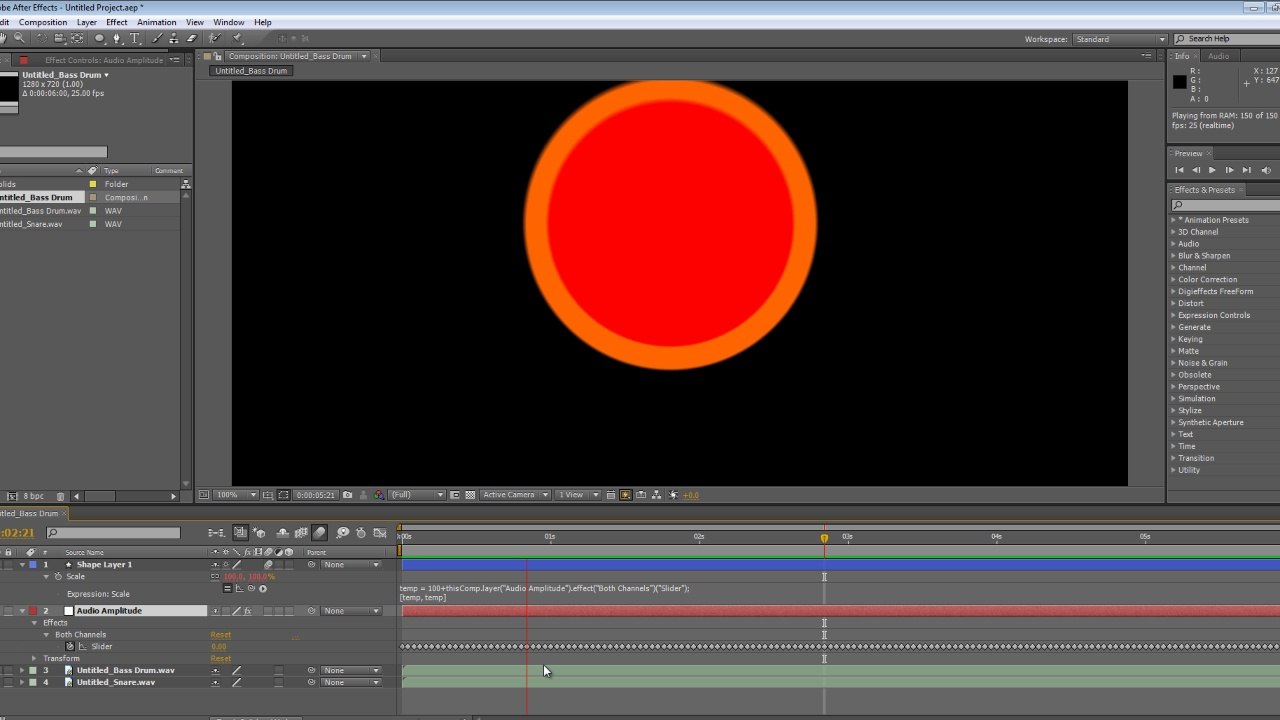Toggle Fast Previews lightning icon
The width and height of the screenshot is (1280, 720).
tap(625, 494)
